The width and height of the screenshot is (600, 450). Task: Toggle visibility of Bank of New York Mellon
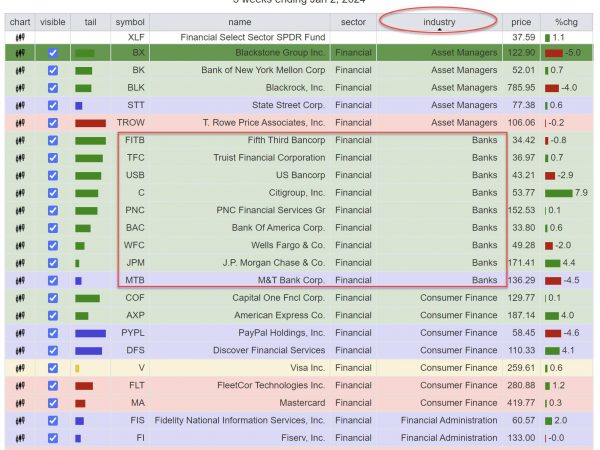point(53,70)
